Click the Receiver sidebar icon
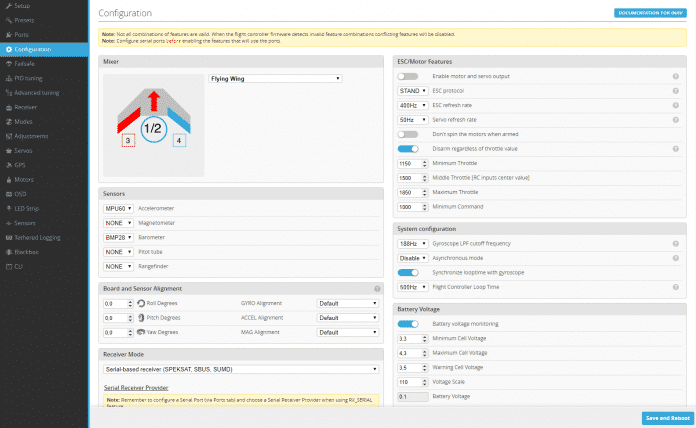The width and height of the screenshot is (696, 428). [7, 106]
